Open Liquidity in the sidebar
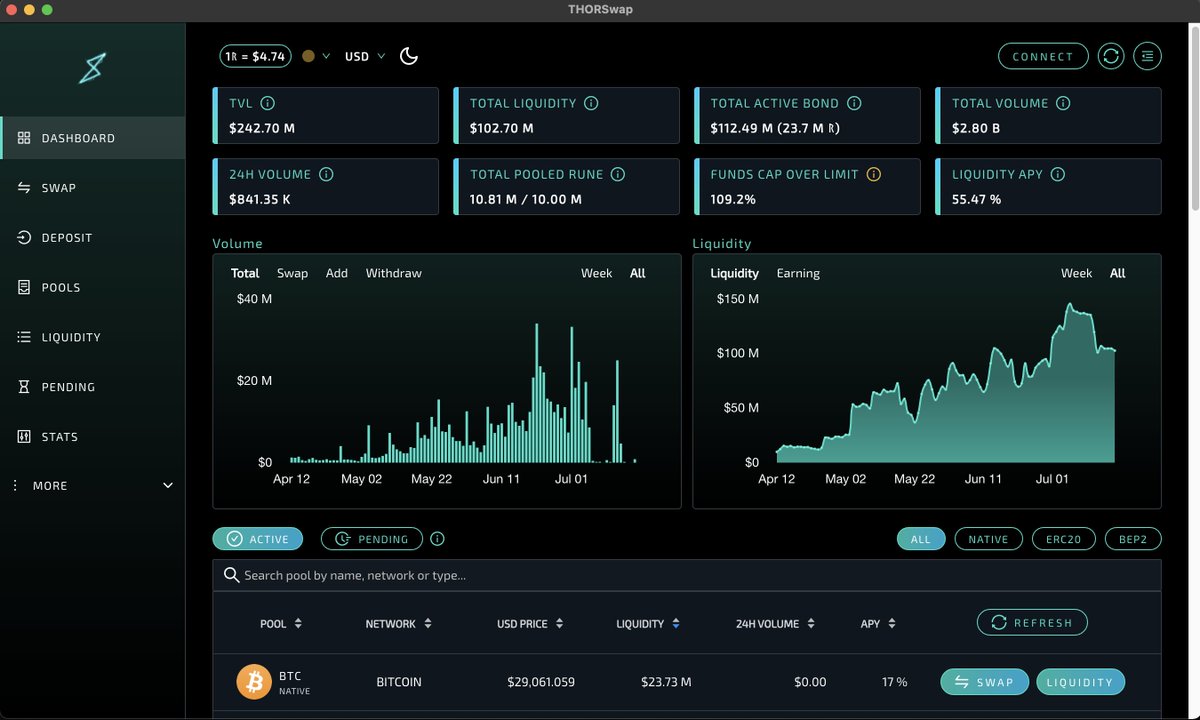The height and width of the screenshot is (720, 1200). click(x=92, y=337)
